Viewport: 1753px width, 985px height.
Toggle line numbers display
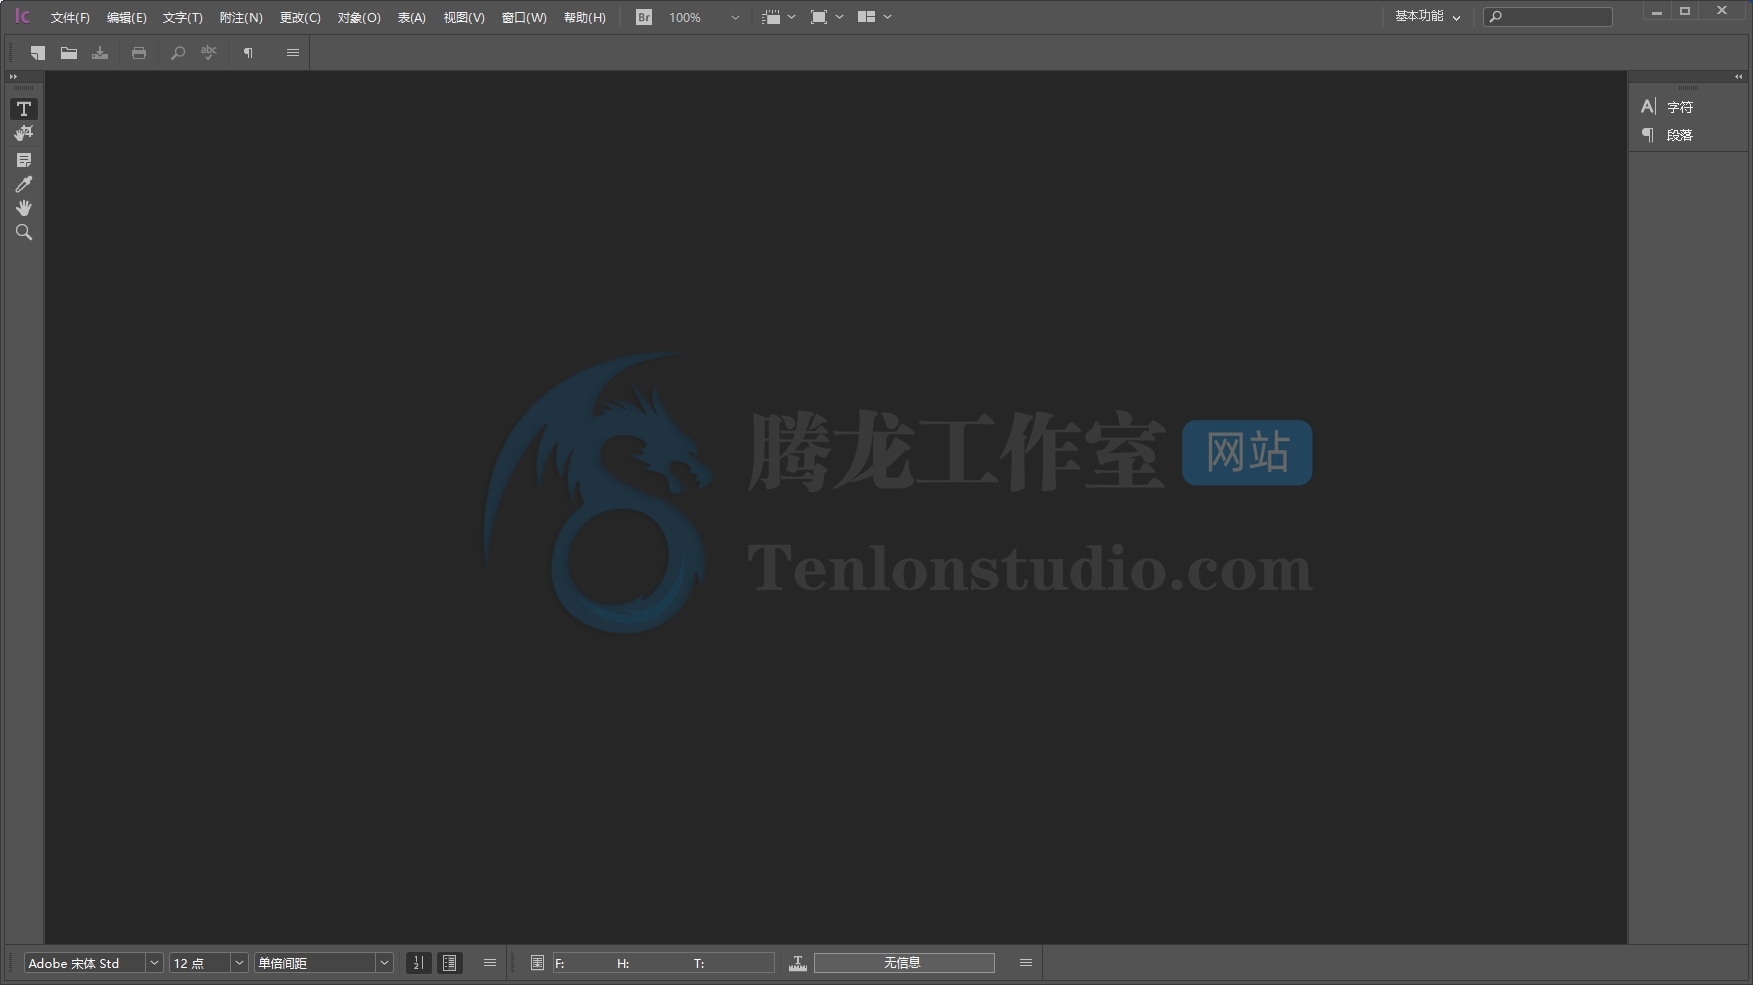point(419,963)
